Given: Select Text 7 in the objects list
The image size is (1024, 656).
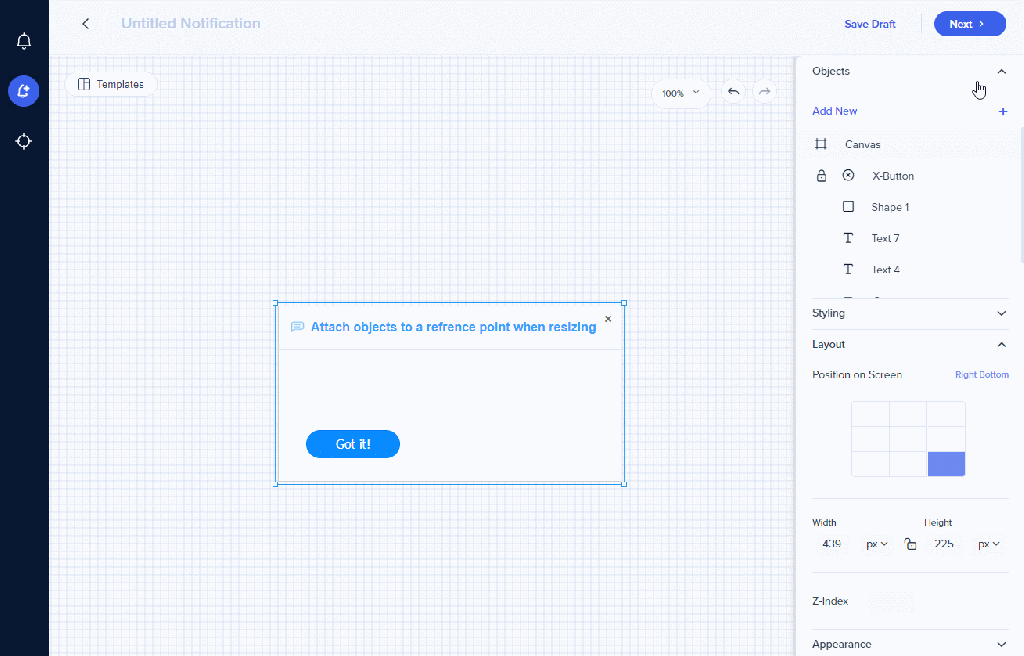Looking at the screenshot, I should point(885,238).
